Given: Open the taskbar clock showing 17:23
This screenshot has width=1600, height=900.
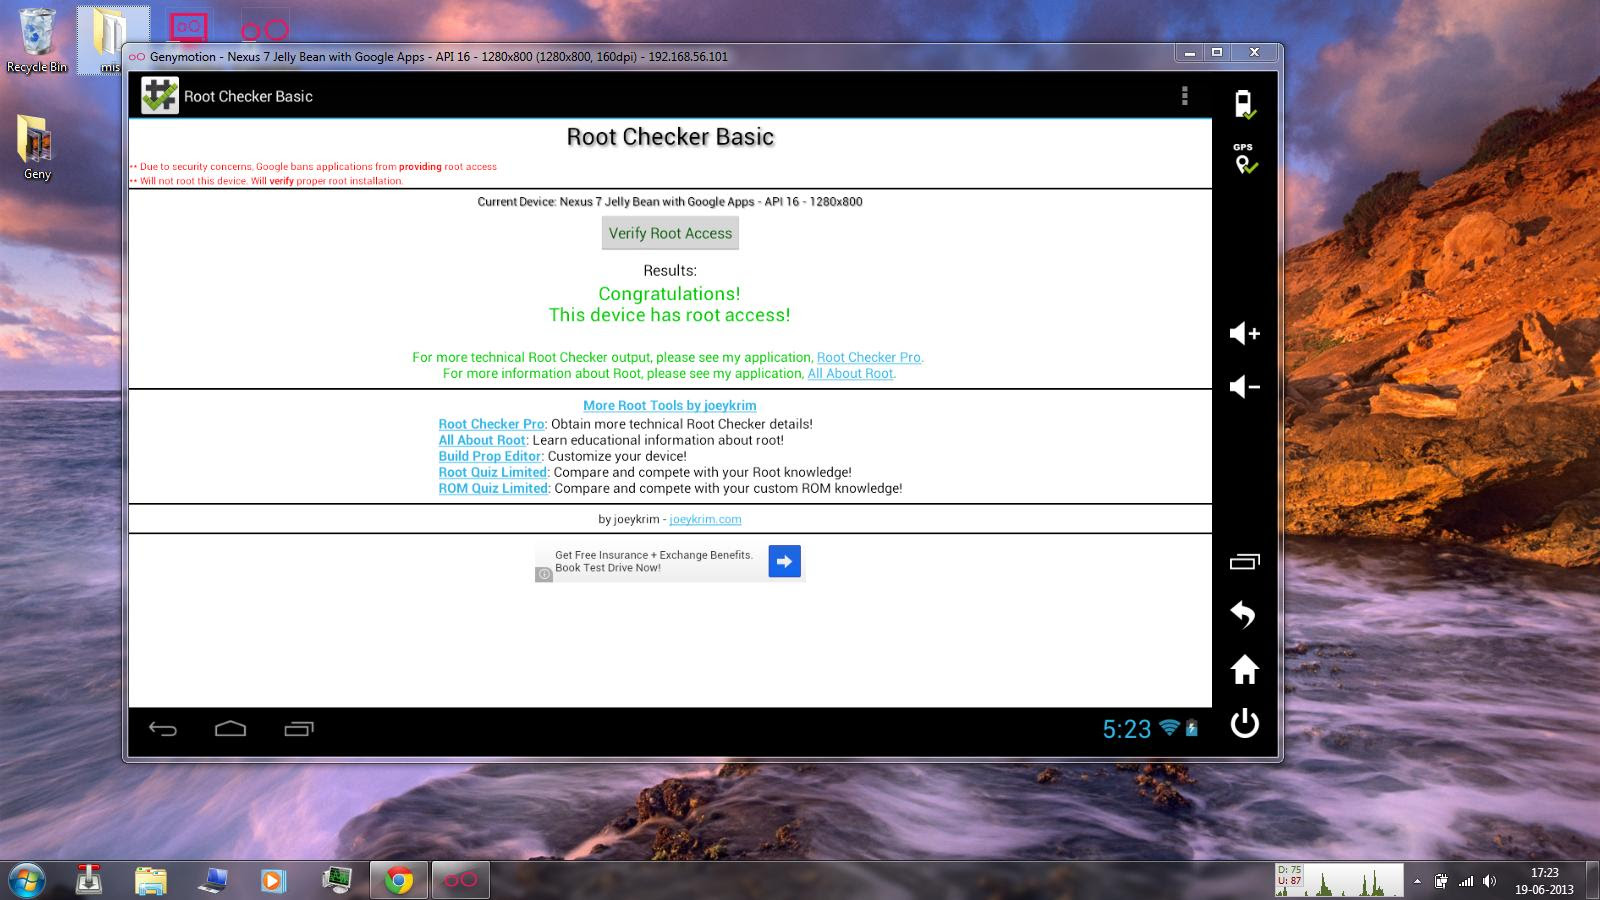Looking at the screenshot, I should click(1544, 880).
